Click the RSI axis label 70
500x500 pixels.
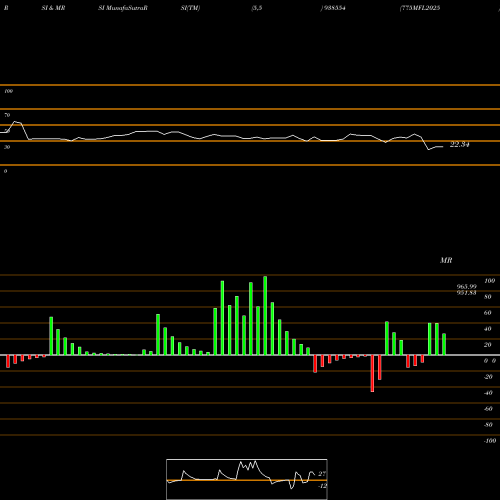pos(7,115)
